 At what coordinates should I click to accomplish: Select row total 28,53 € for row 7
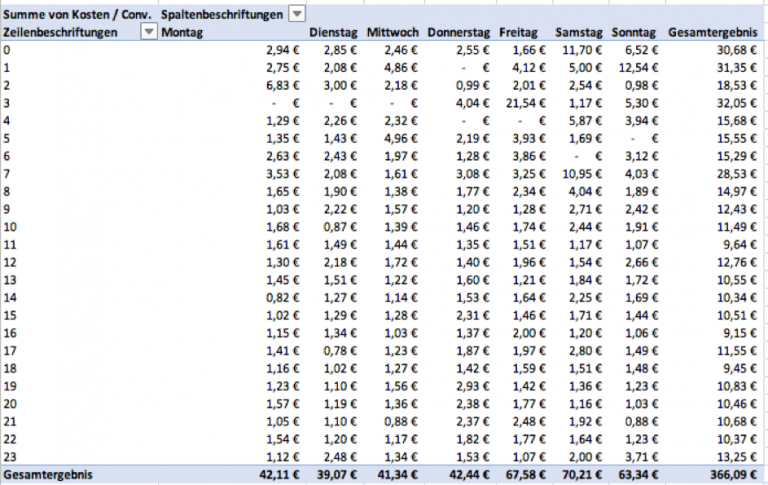tap(737, 174)
